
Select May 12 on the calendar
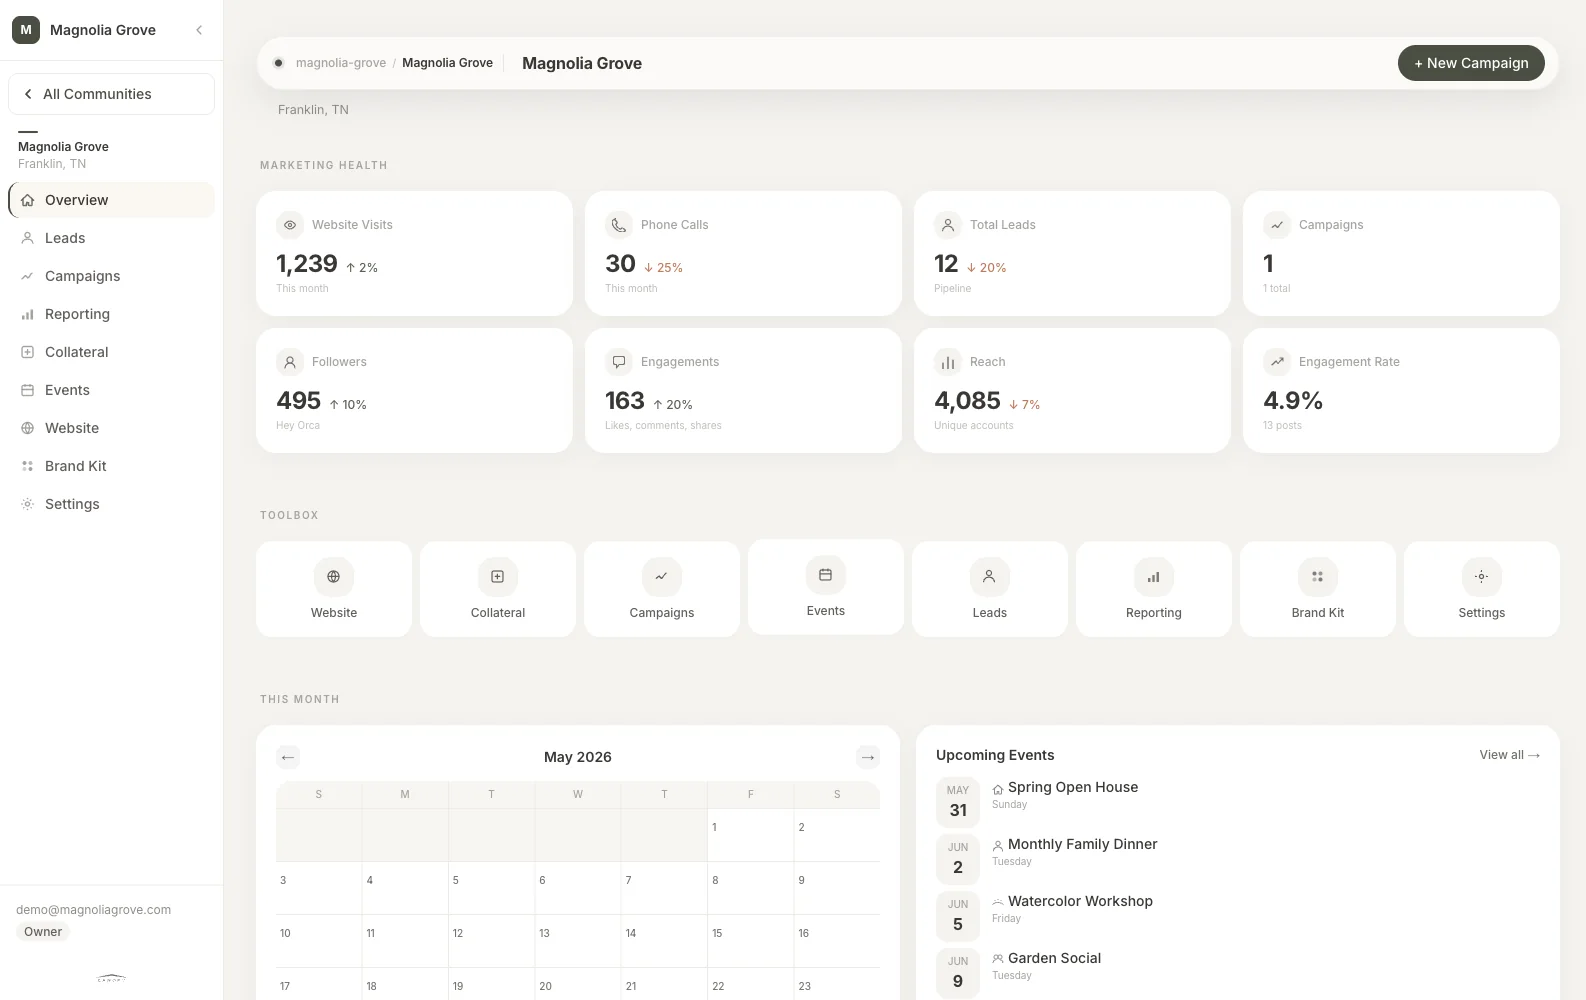[x=491, y=941]
